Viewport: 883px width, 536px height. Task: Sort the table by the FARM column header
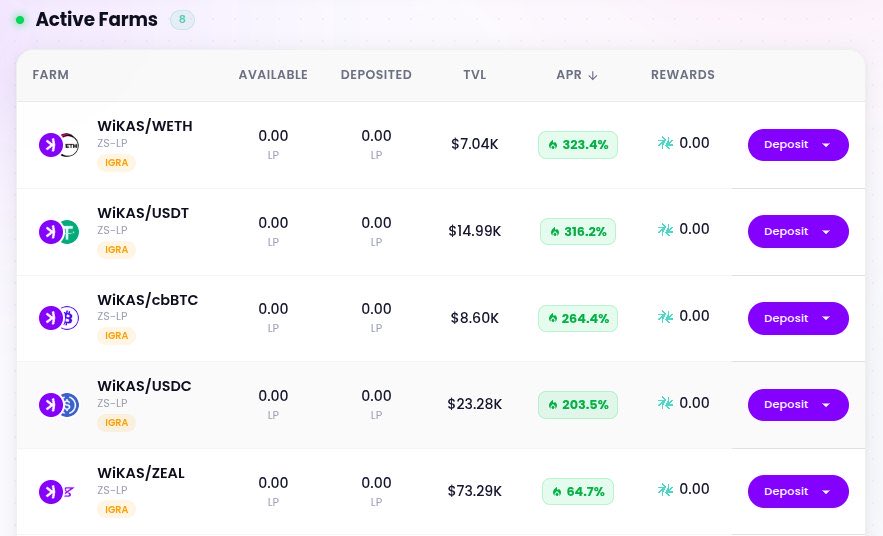[x=51, y=75]
